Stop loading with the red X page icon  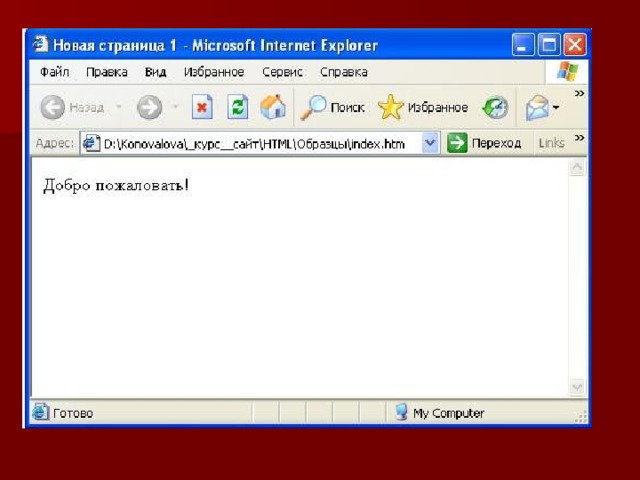click(202, 107)
